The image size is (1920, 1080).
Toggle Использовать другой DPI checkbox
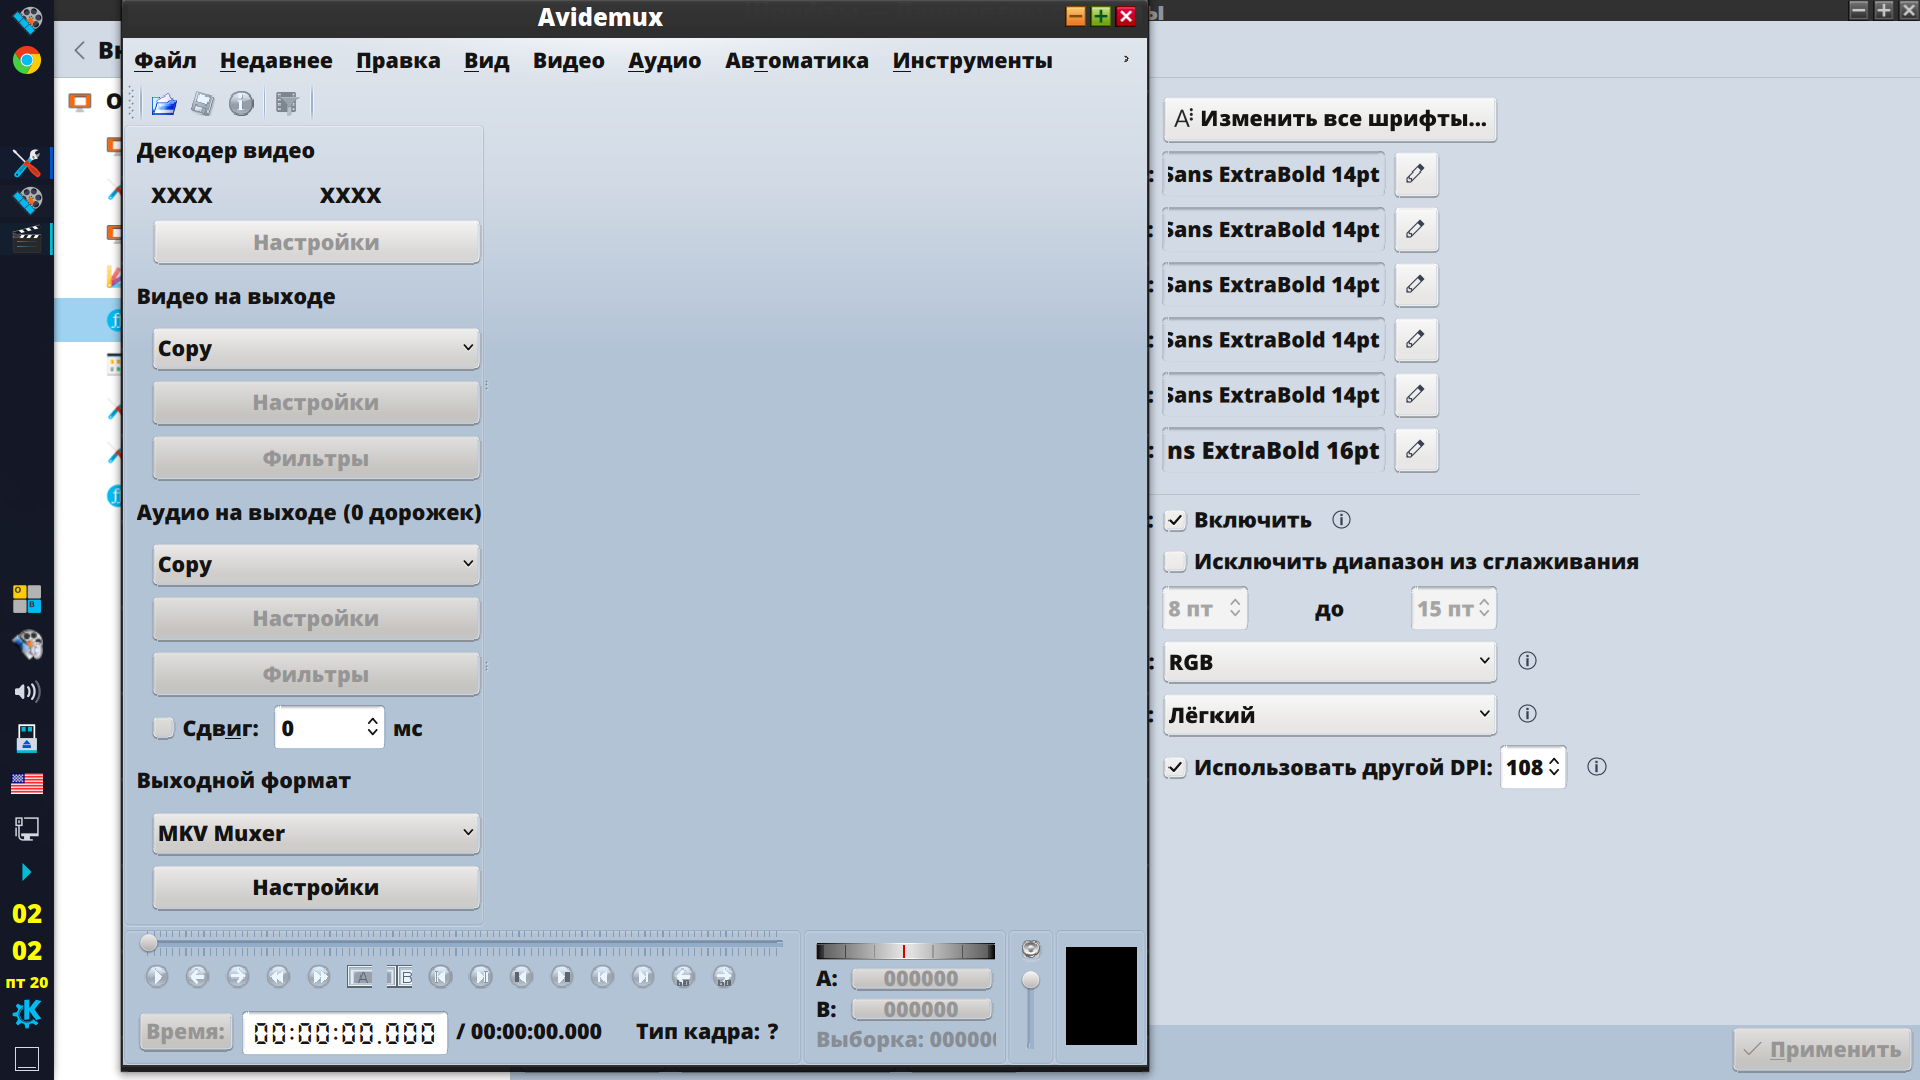1176,768
